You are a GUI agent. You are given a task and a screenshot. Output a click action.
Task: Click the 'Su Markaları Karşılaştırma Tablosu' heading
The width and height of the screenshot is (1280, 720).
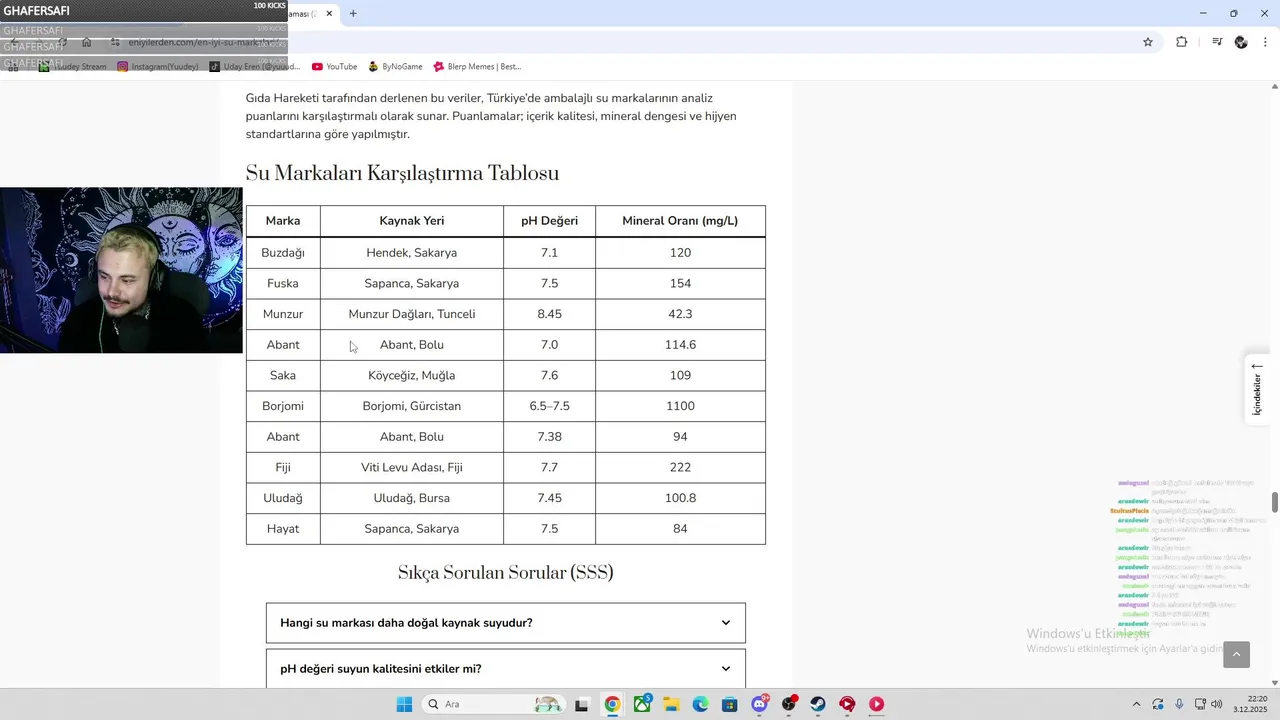[x=402, y=174]
